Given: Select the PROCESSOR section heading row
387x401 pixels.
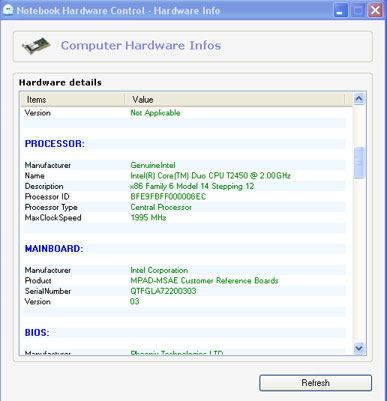Looking at the screenshot, I should pyautogui.click(x=184, y=144).
